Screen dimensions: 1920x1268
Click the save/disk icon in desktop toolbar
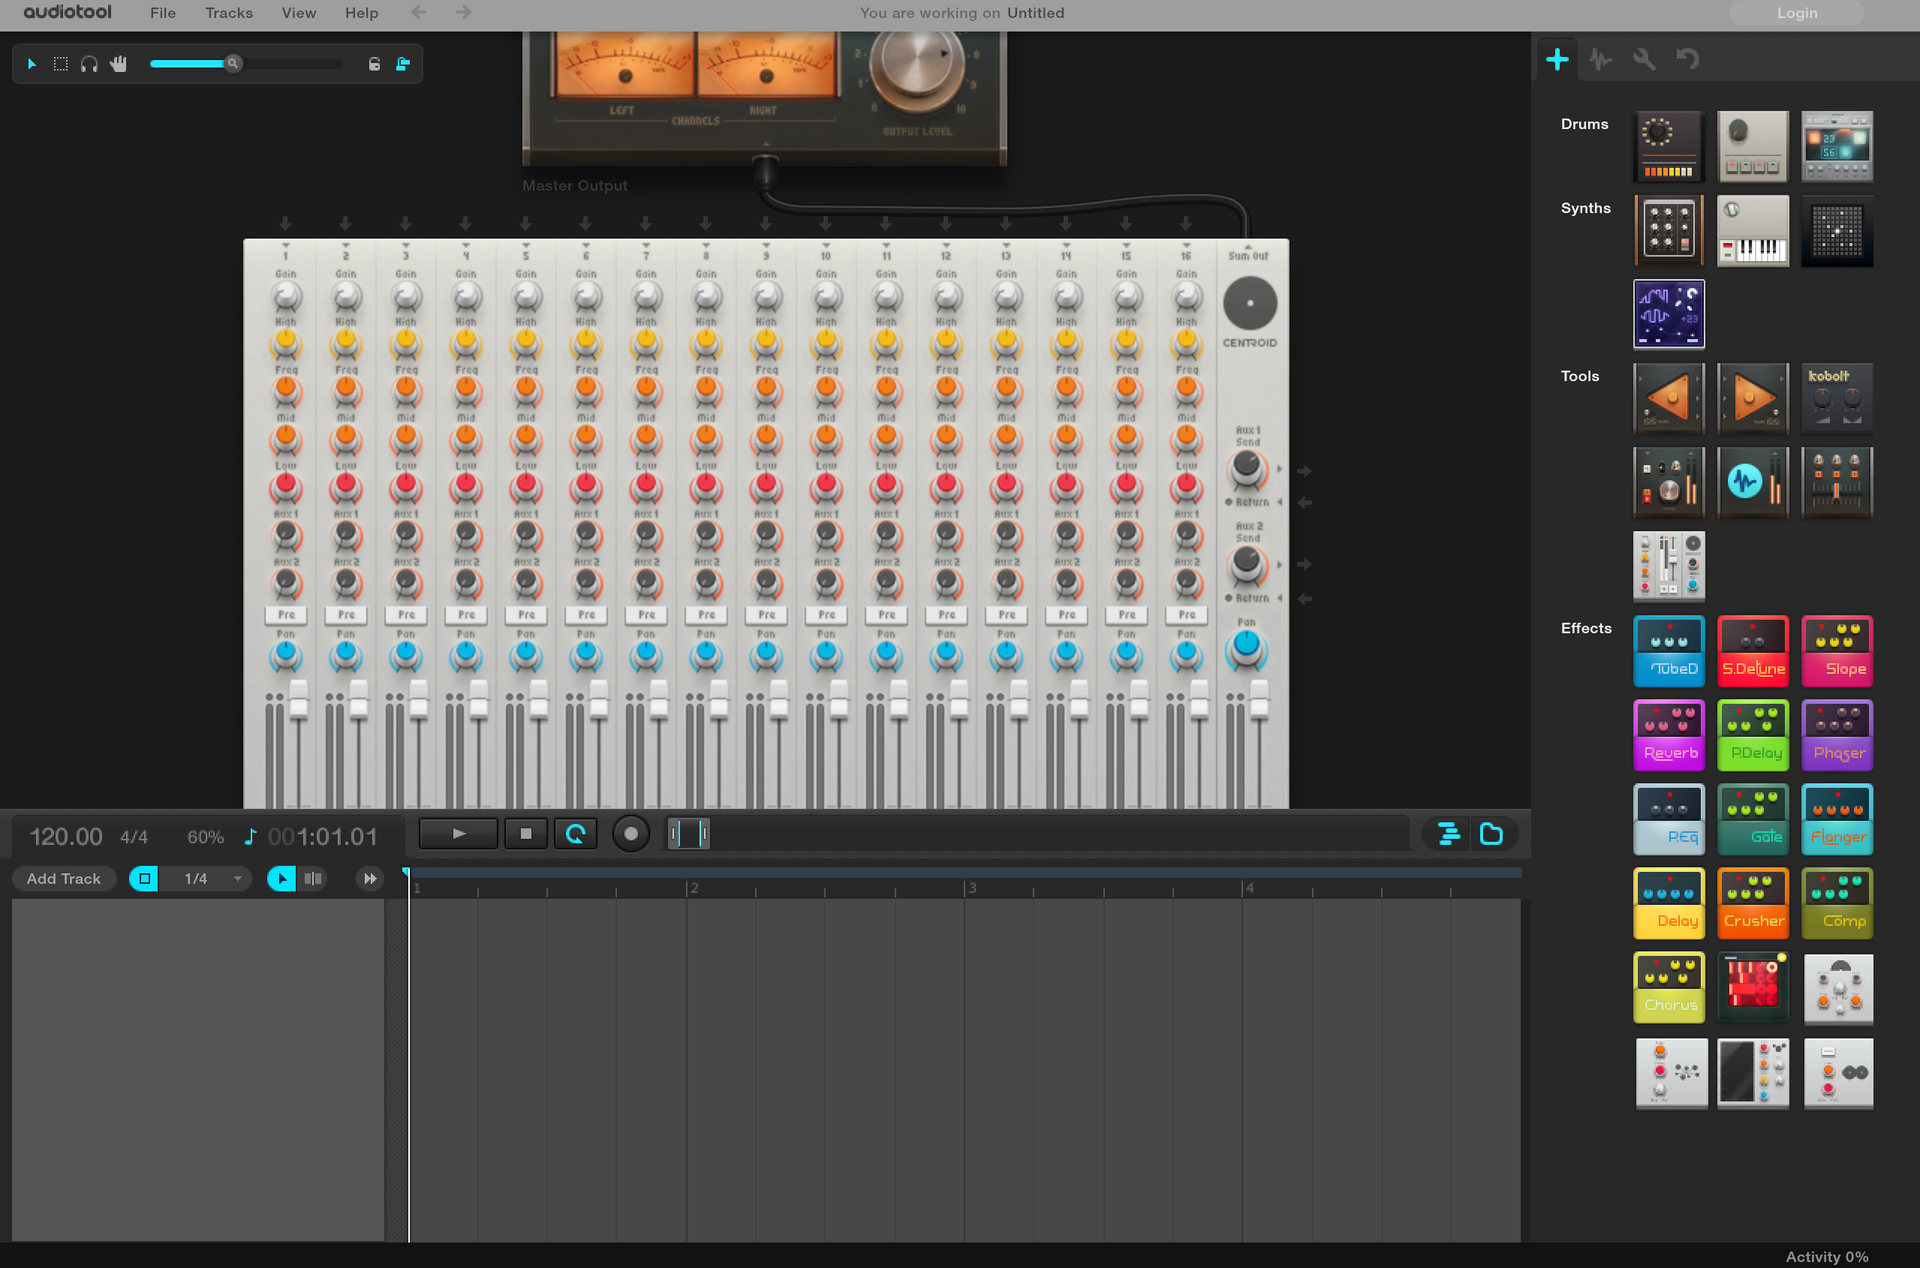tap(374, 64)
